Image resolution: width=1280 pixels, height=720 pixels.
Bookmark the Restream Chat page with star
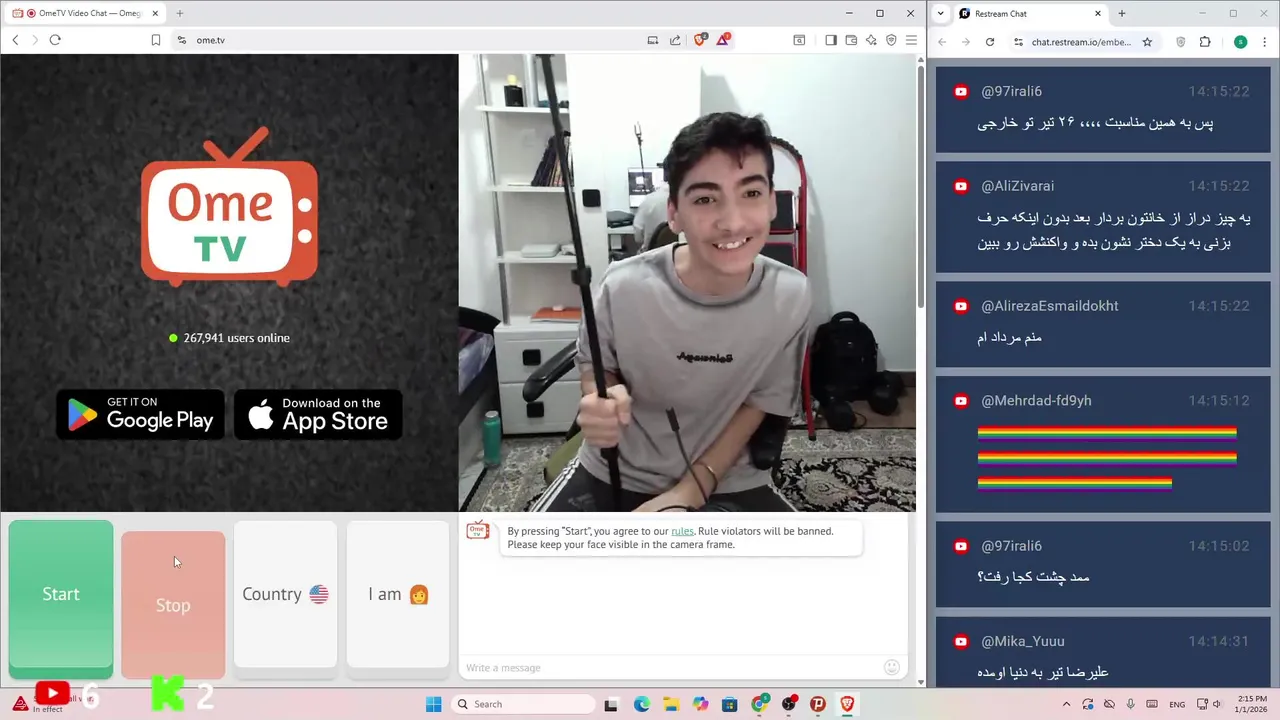coord(1147,42)
